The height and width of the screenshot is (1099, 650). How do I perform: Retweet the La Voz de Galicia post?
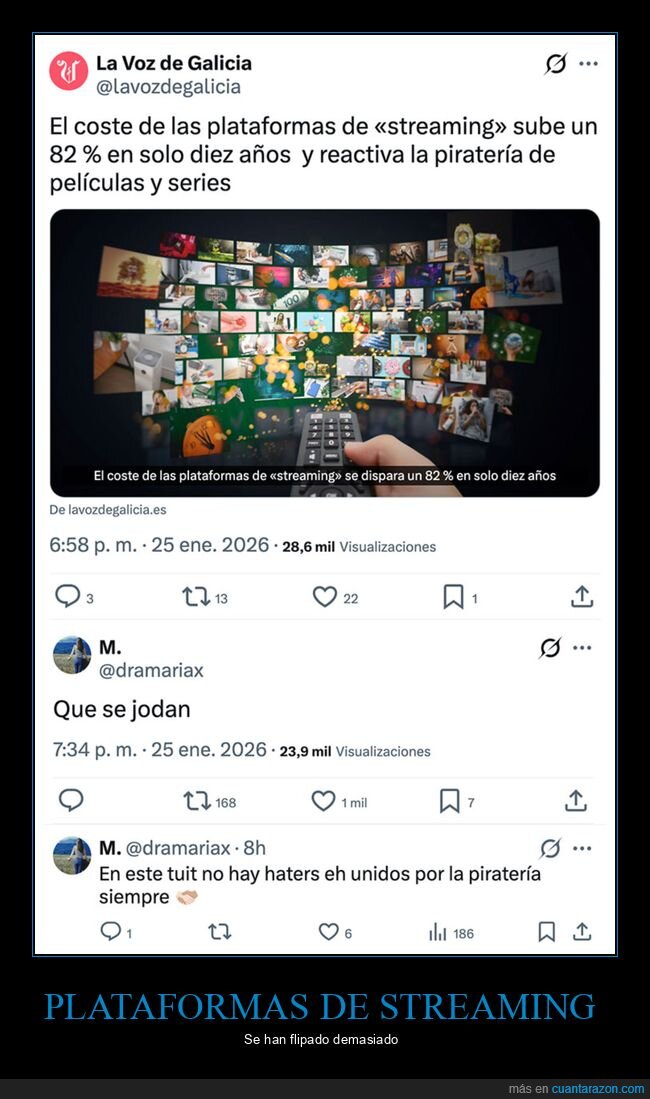pos(196,597)
